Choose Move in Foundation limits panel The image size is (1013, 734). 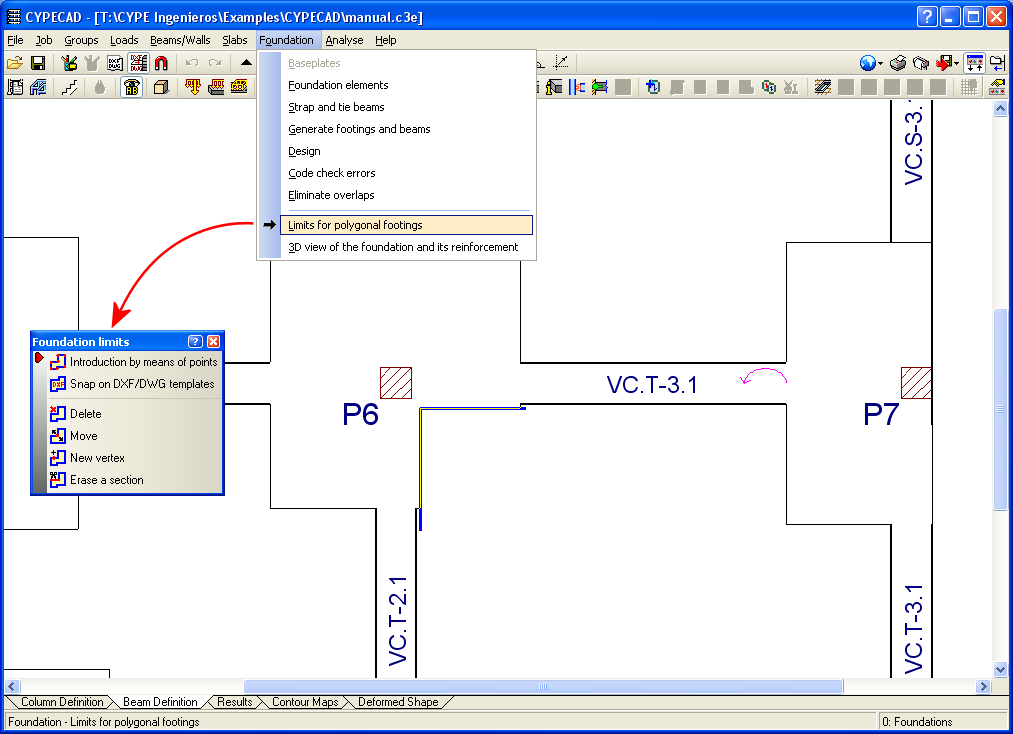[134, 436]
